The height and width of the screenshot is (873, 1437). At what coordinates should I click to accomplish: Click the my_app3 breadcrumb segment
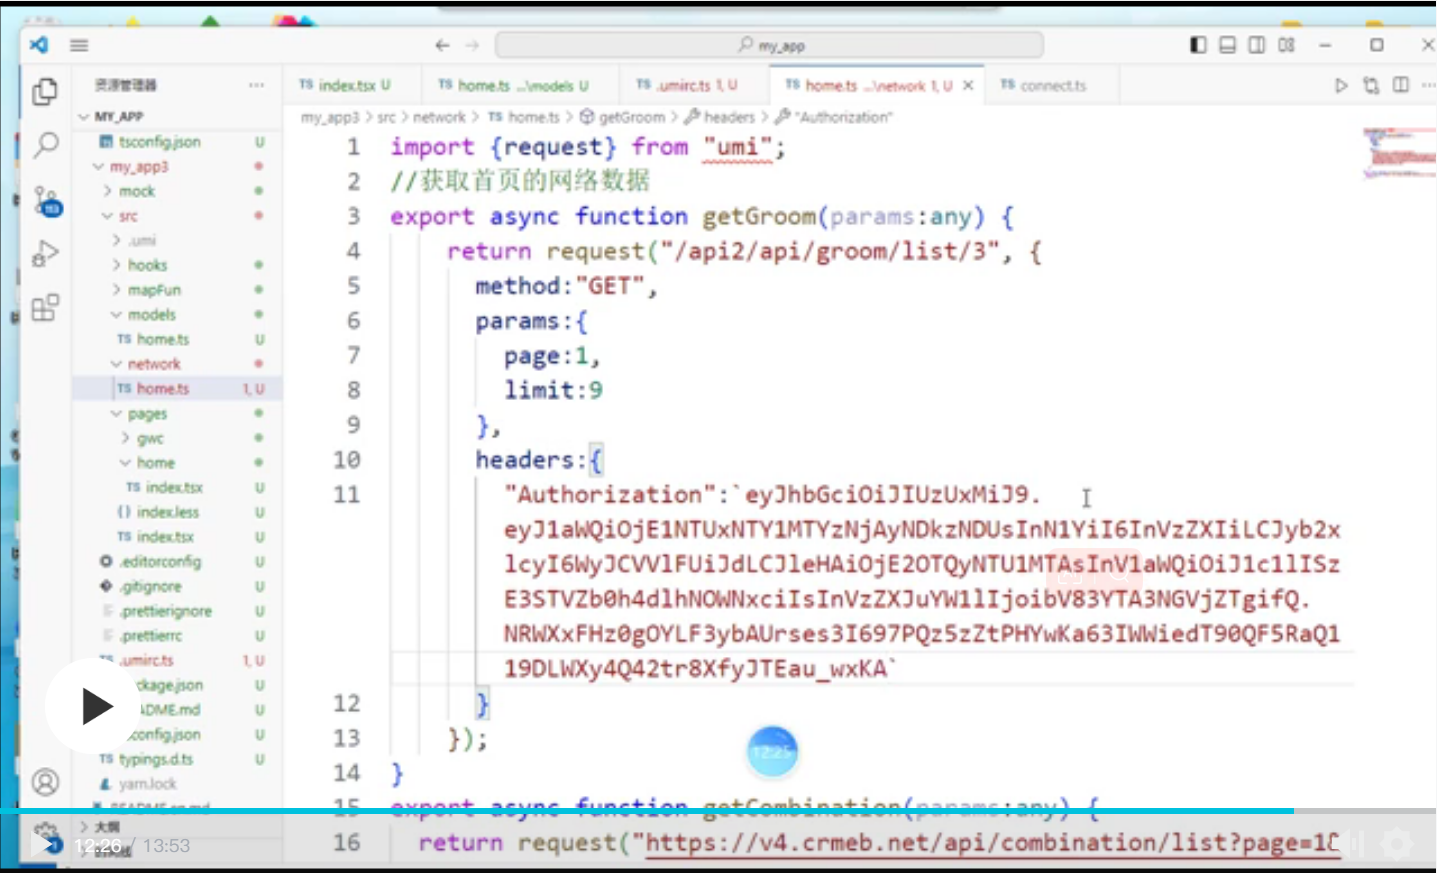click(330, 117)
